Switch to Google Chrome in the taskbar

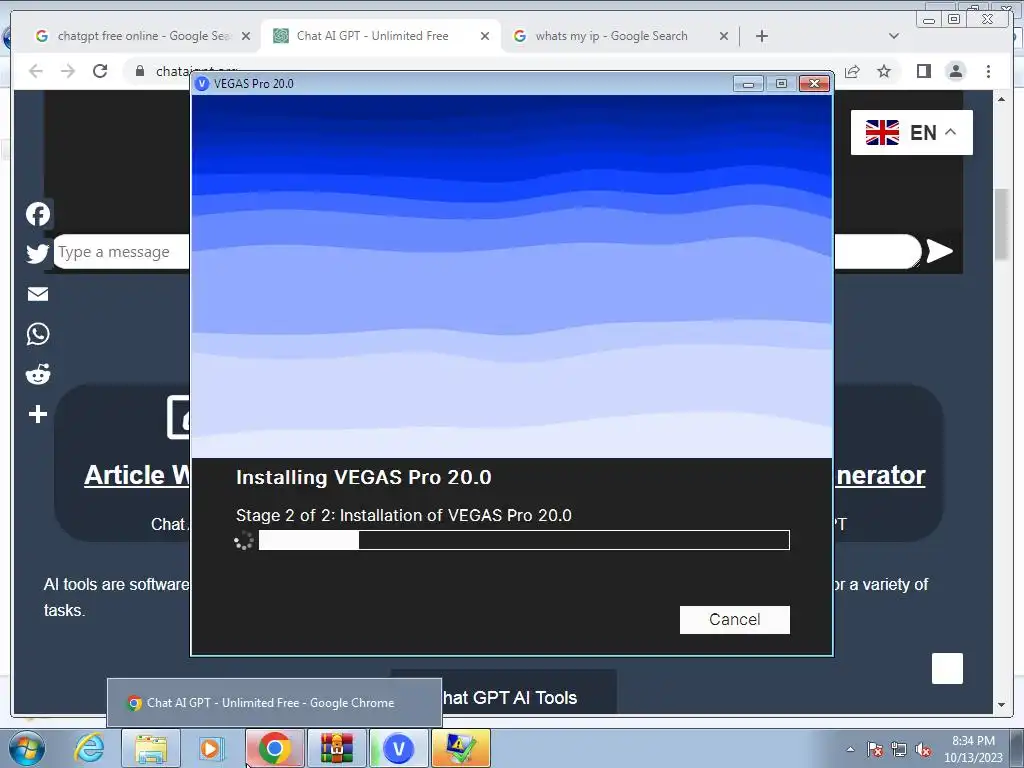[274, 748]
